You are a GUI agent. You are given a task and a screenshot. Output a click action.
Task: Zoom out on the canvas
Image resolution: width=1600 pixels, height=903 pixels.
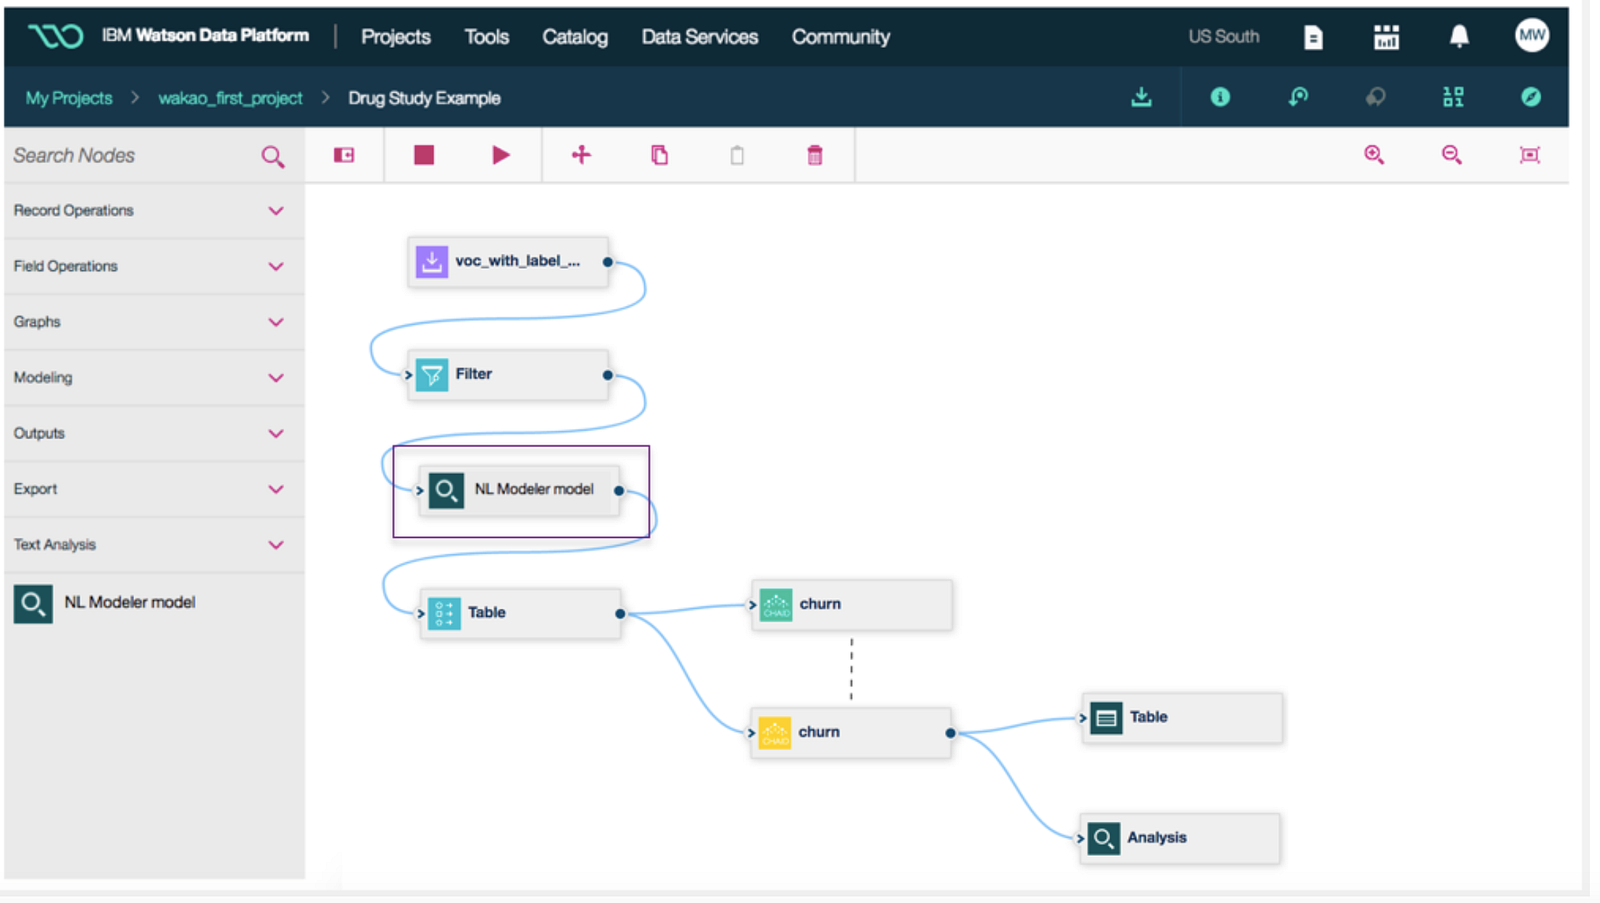point(1452,155)
